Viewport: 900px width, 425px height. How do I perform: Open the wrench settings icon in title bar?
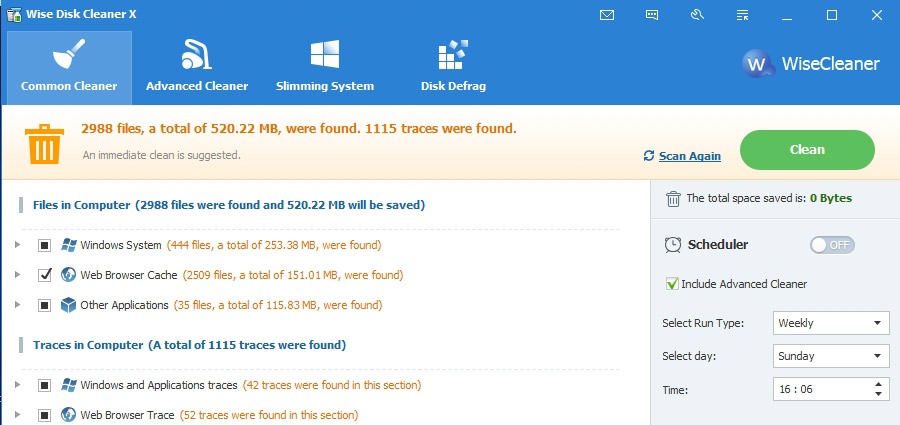[697, 16]
